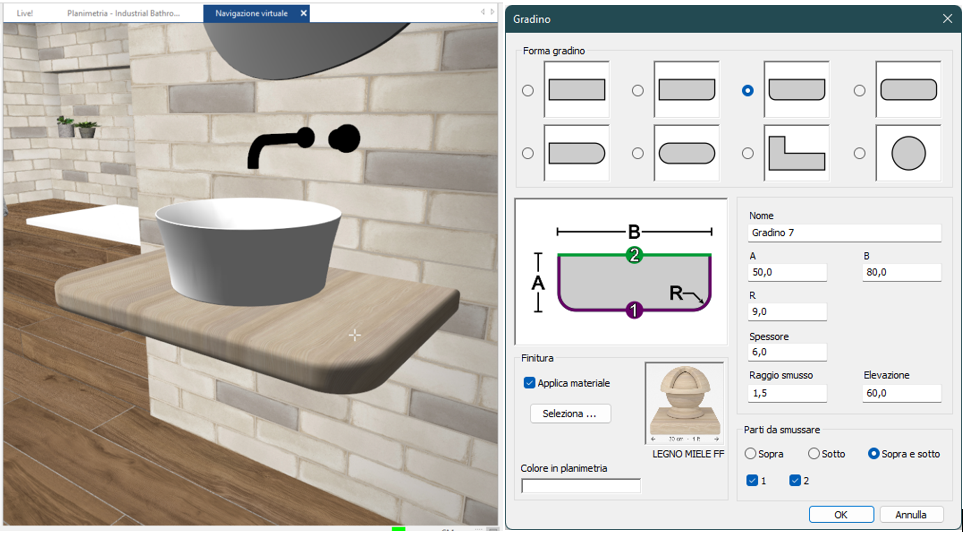
Task: Open the Live! tab
Action: point(25,13)
